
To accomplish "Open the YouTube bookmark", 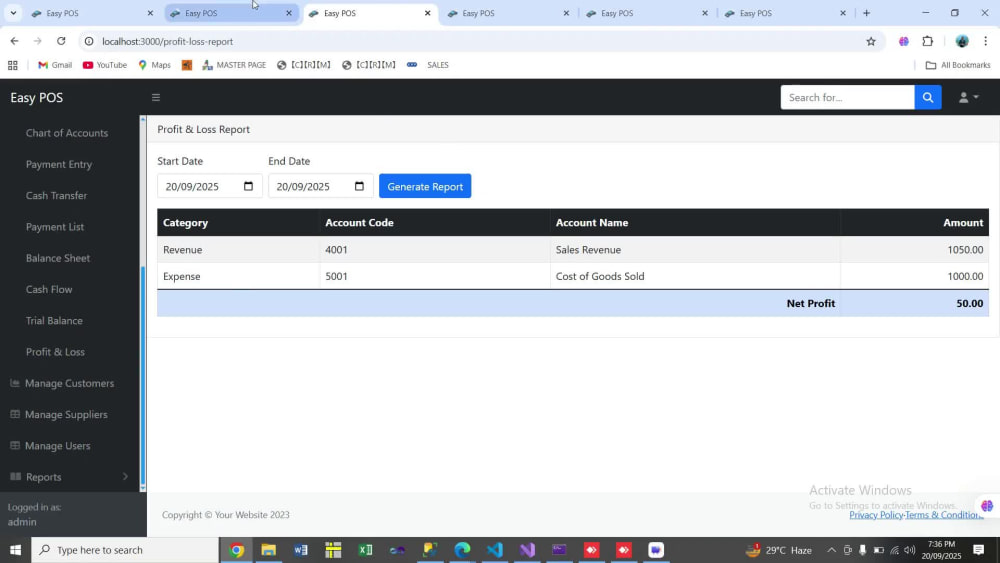I will 105,65.
